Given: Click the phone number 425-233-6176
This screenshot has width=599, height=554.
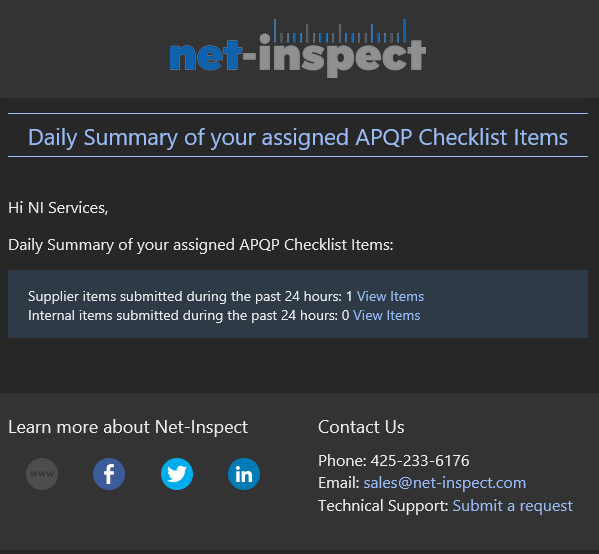Looking at the screenshot, I should tap(420, 461).
